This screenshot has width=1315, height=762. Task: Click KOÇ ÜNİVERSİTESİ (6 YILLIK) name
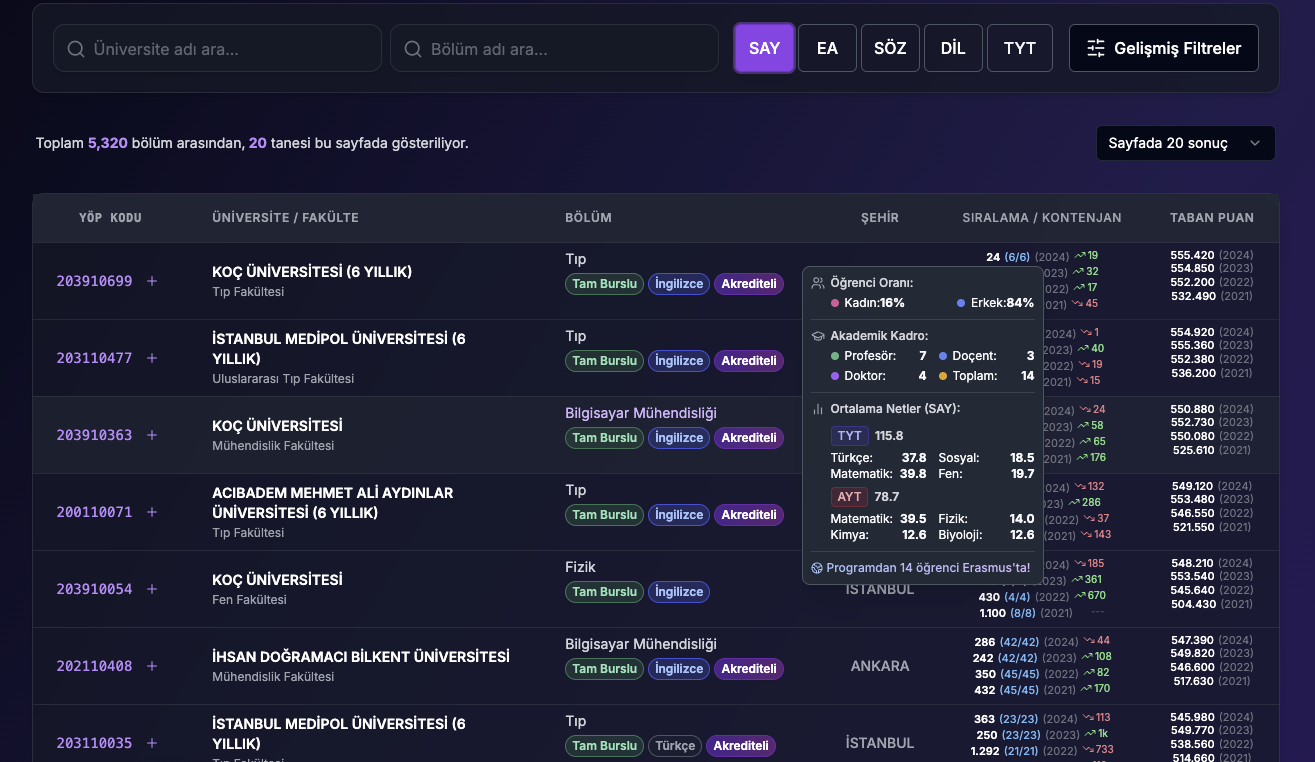(312, 272)
